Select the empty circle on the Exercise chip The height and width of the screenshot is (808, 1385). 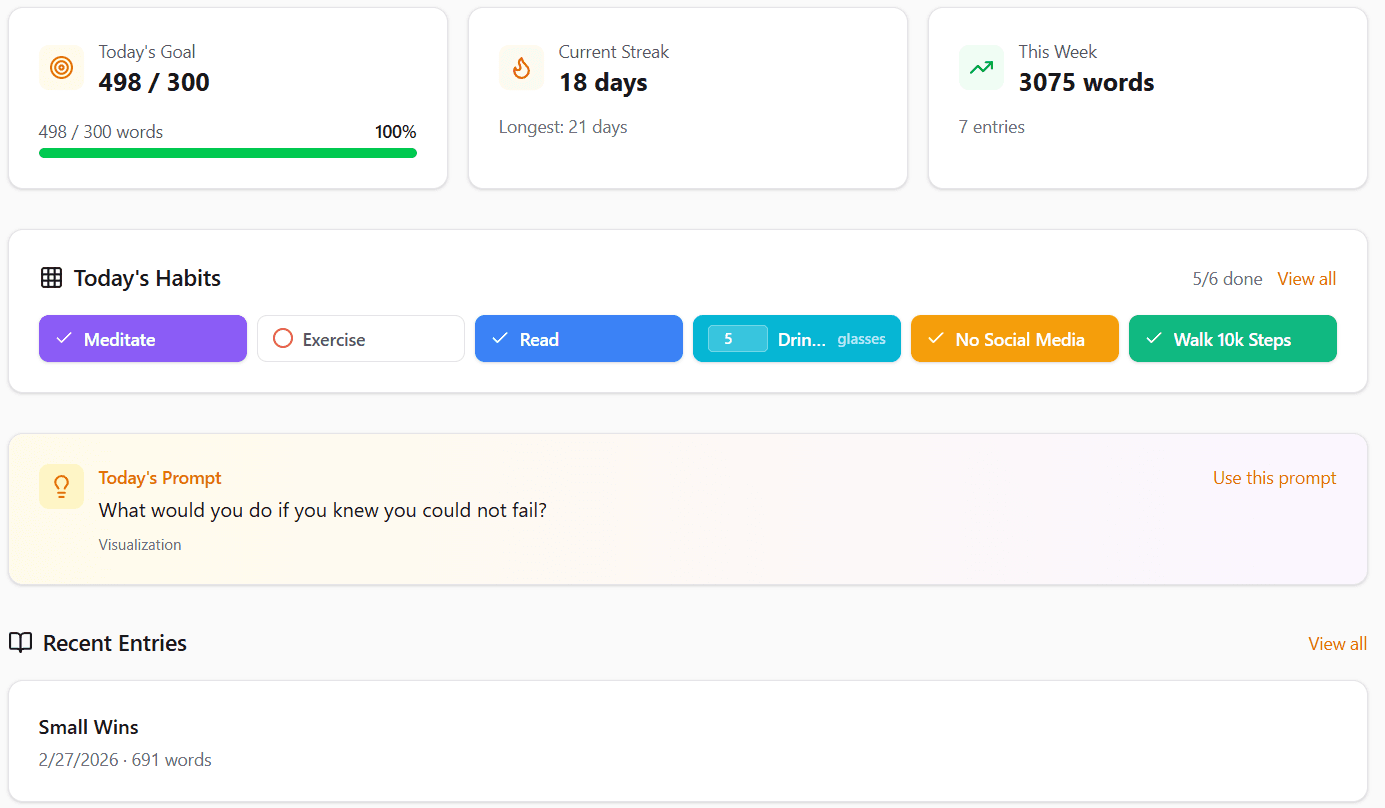click(282, 339)
